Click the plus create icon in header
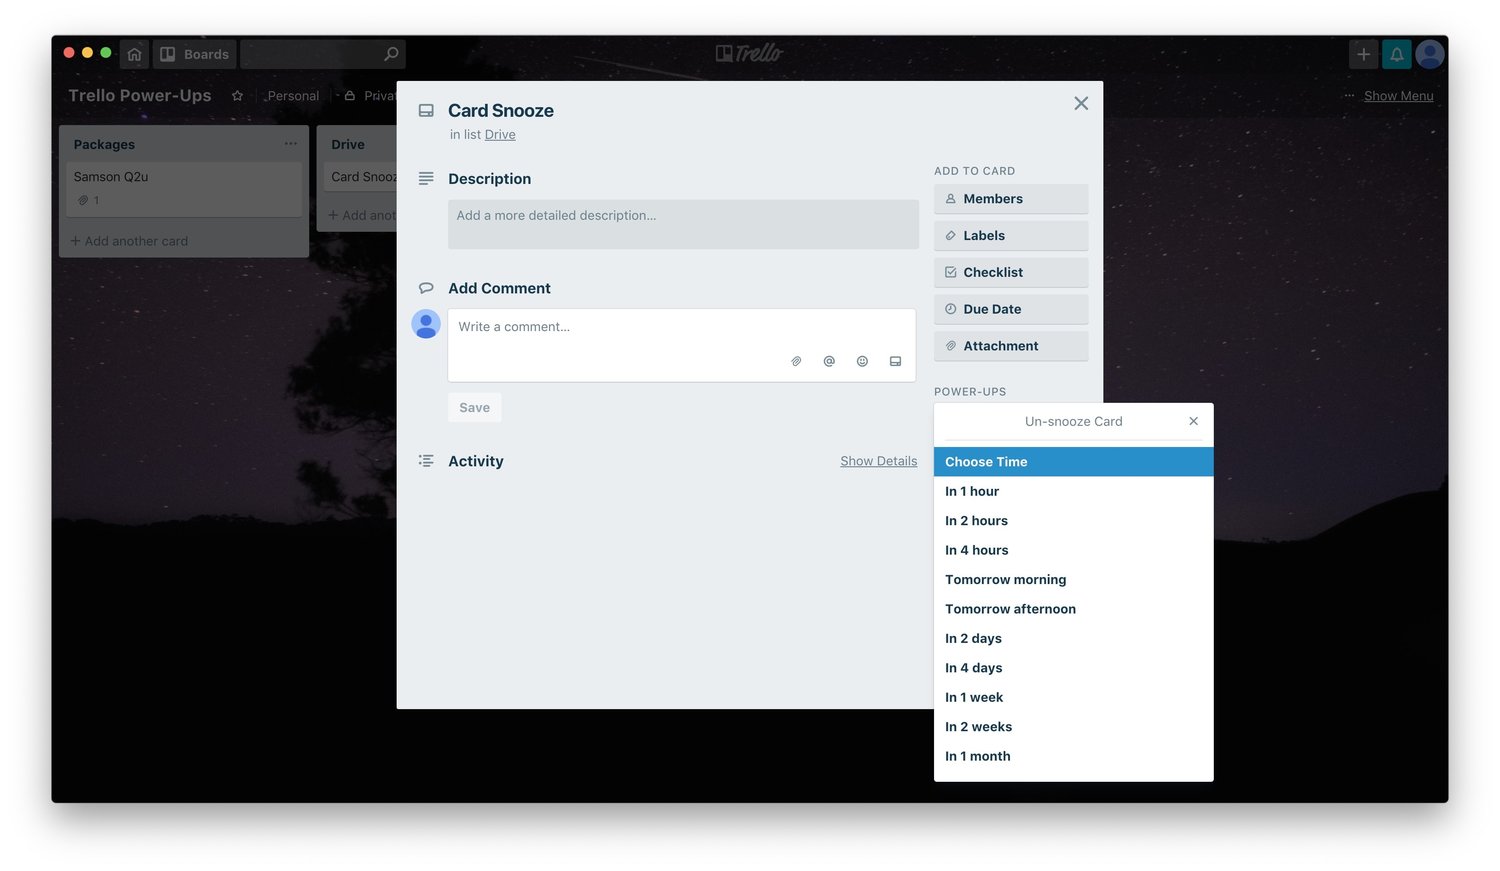Image resolution: width=1500 pixels, height=871 pixels. coord(1363,54)
